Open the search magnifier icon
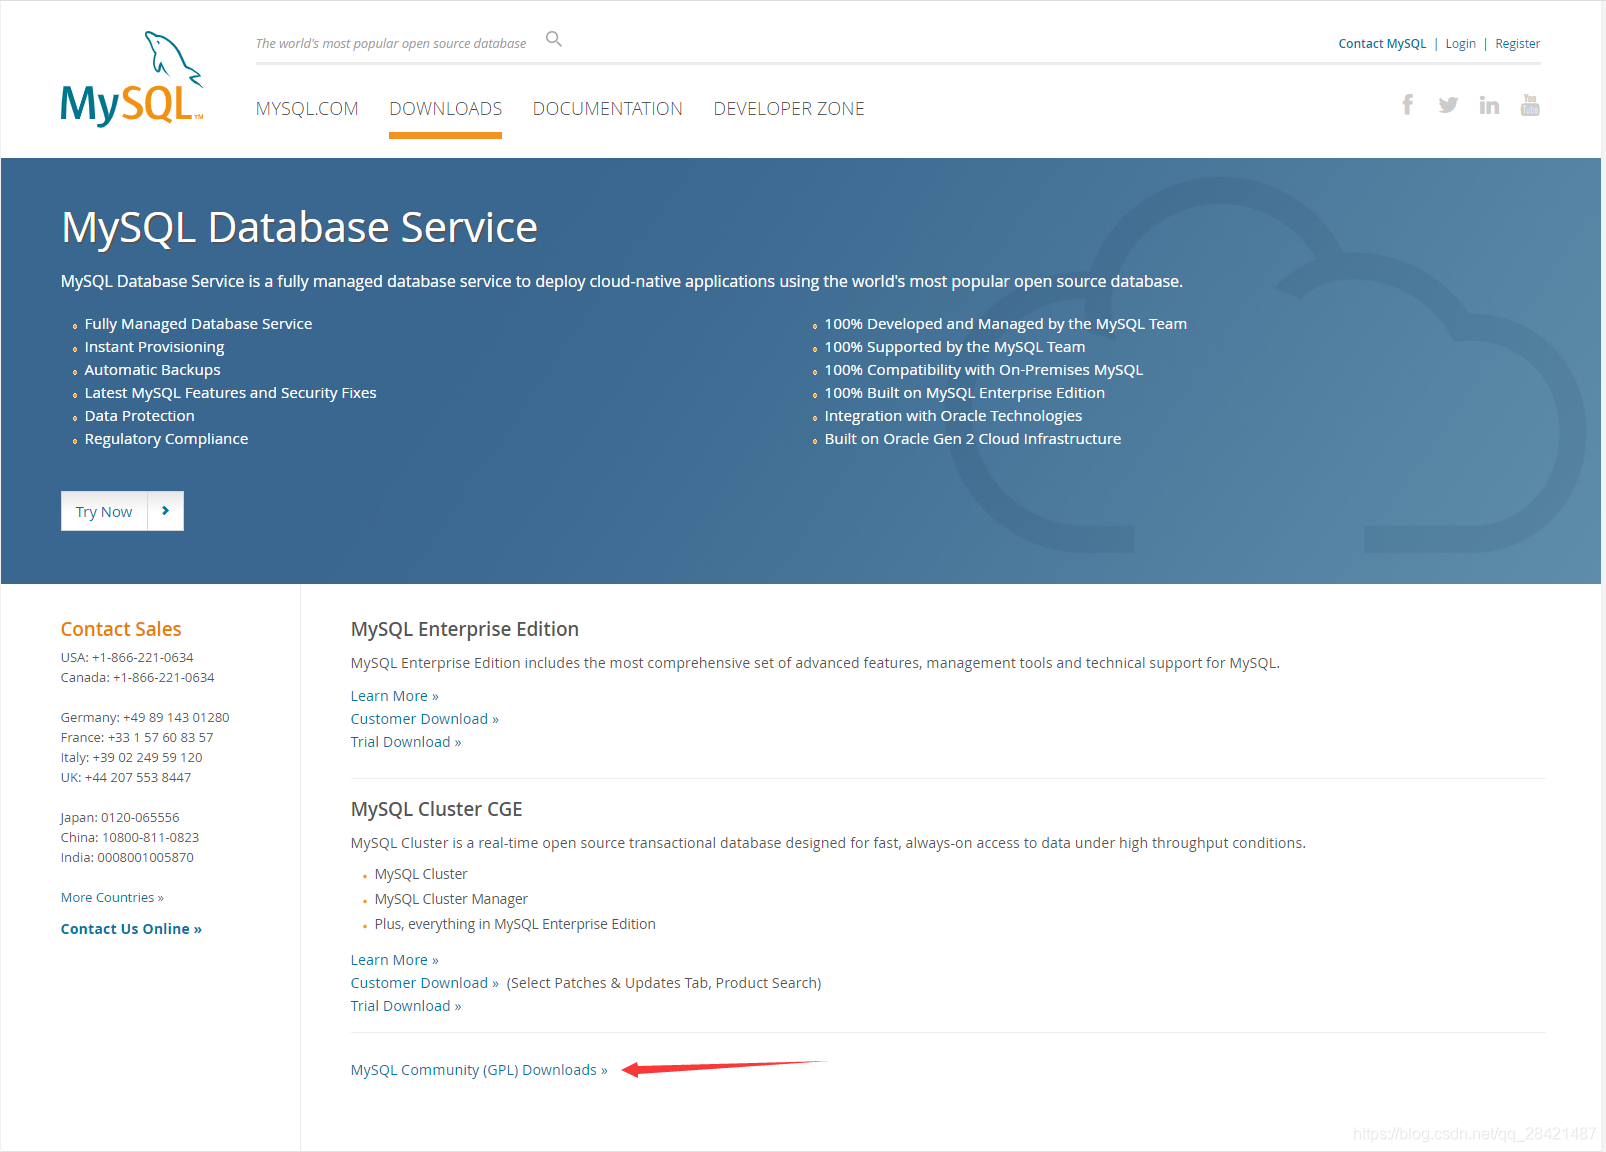The width and height of the screenshot is (1606, 1152). click(554, 40)
